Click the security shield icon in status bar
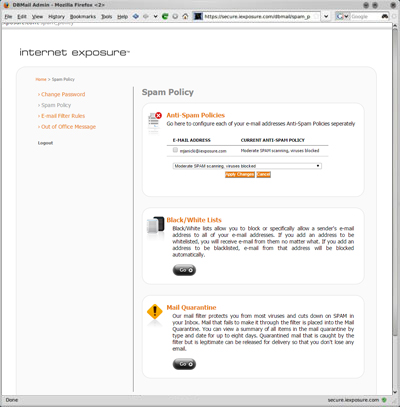This screenshot has width=400, height=407. coord(384,400)
